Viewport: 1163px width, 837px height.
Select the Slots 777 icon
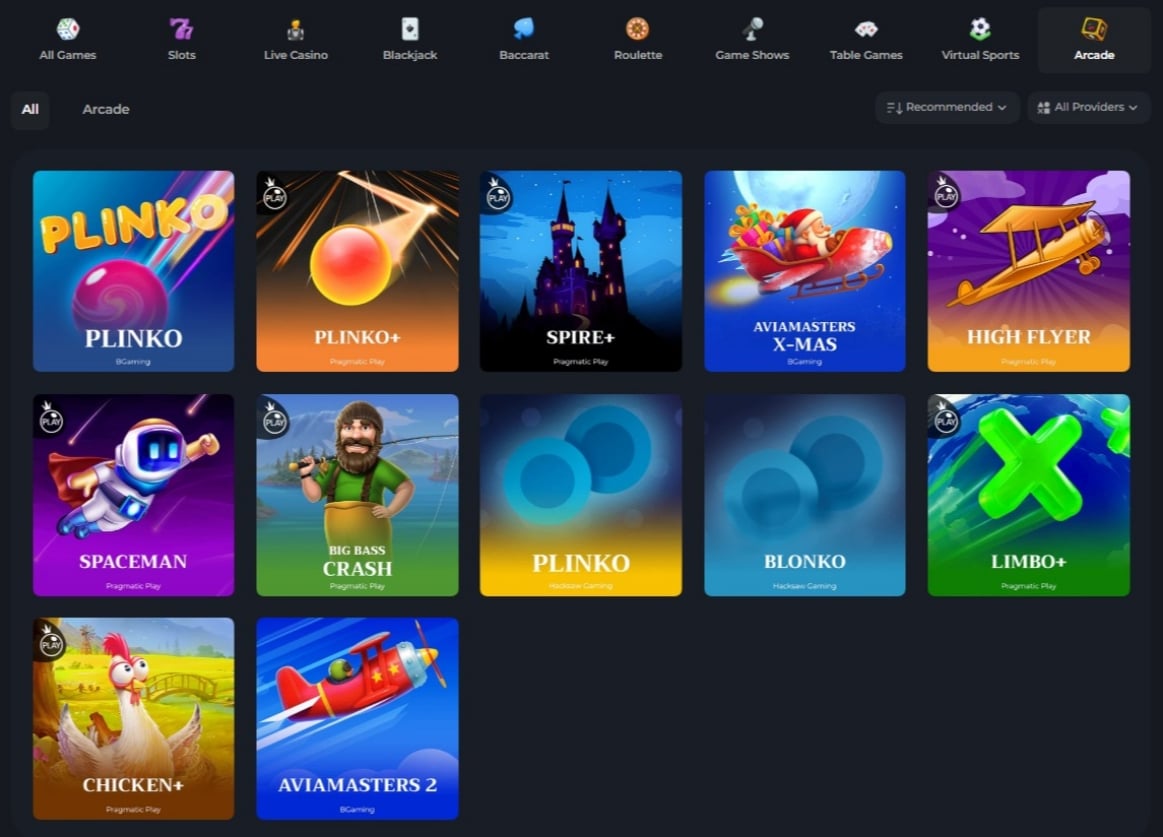click(181, 29)
